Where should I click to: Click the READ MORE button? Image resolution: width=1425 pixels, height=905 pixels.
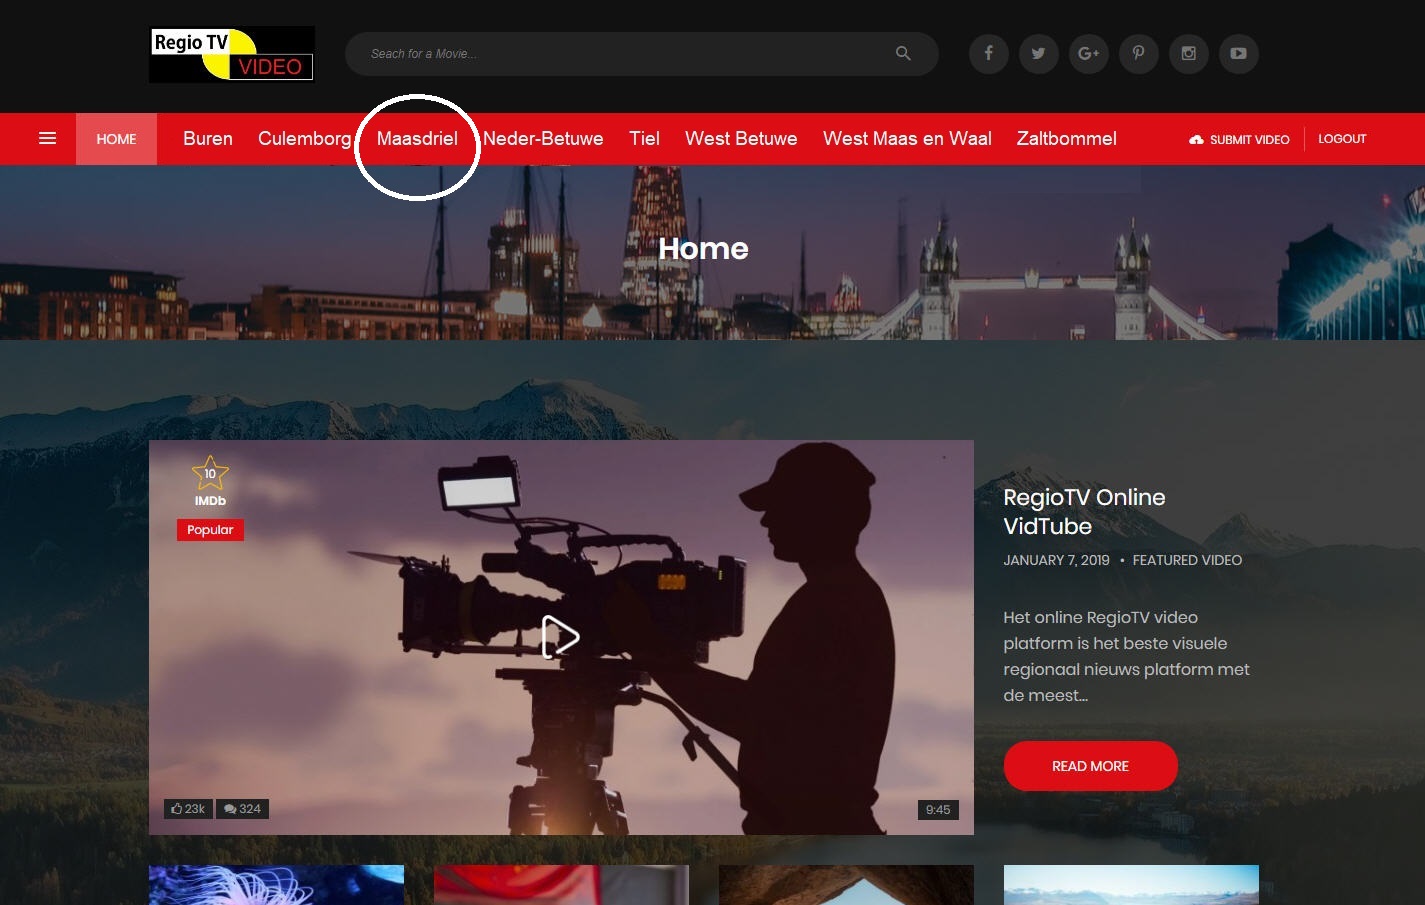tap(1090, 766)
